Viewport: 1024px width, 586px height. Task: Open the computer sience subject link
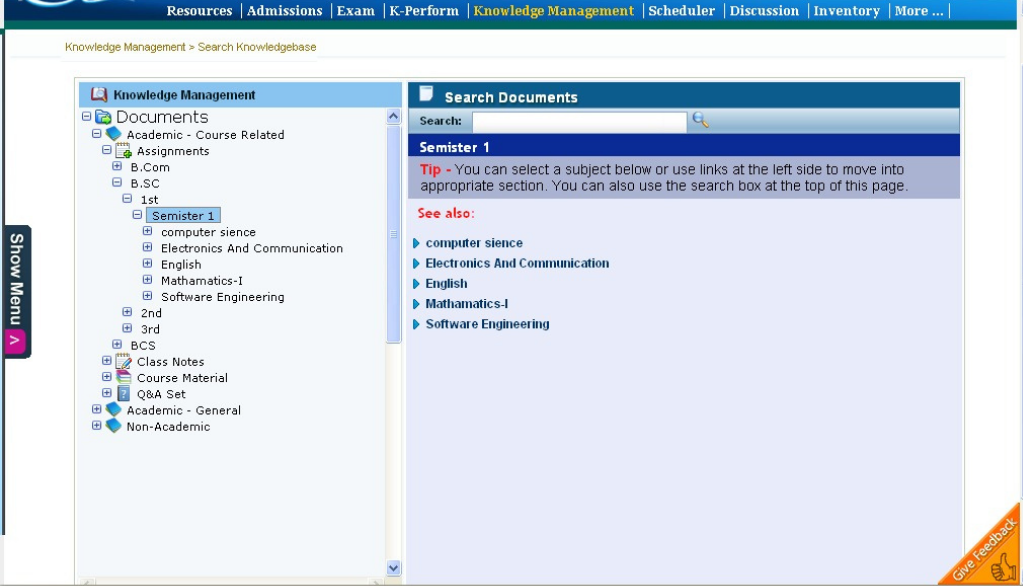(x=474, y=243)
